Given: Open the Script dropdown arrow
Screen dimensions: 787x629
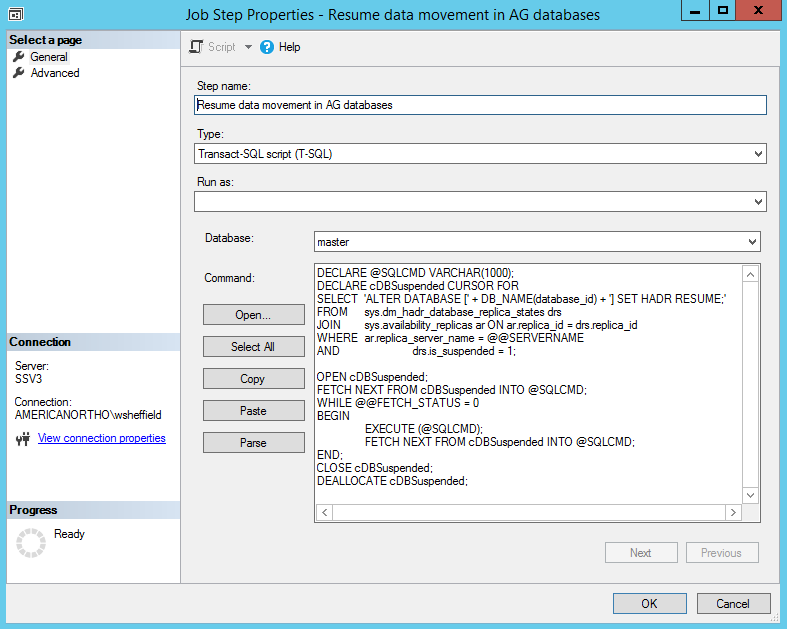Looking at the screenshot, I should point(248,47).
